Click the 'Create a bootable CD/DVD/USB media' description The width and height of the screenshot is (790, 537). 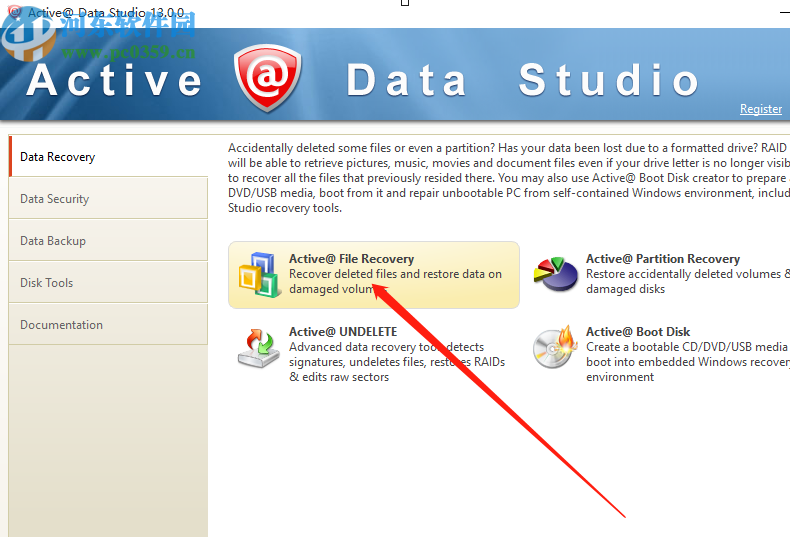click(x=688, y=362)
